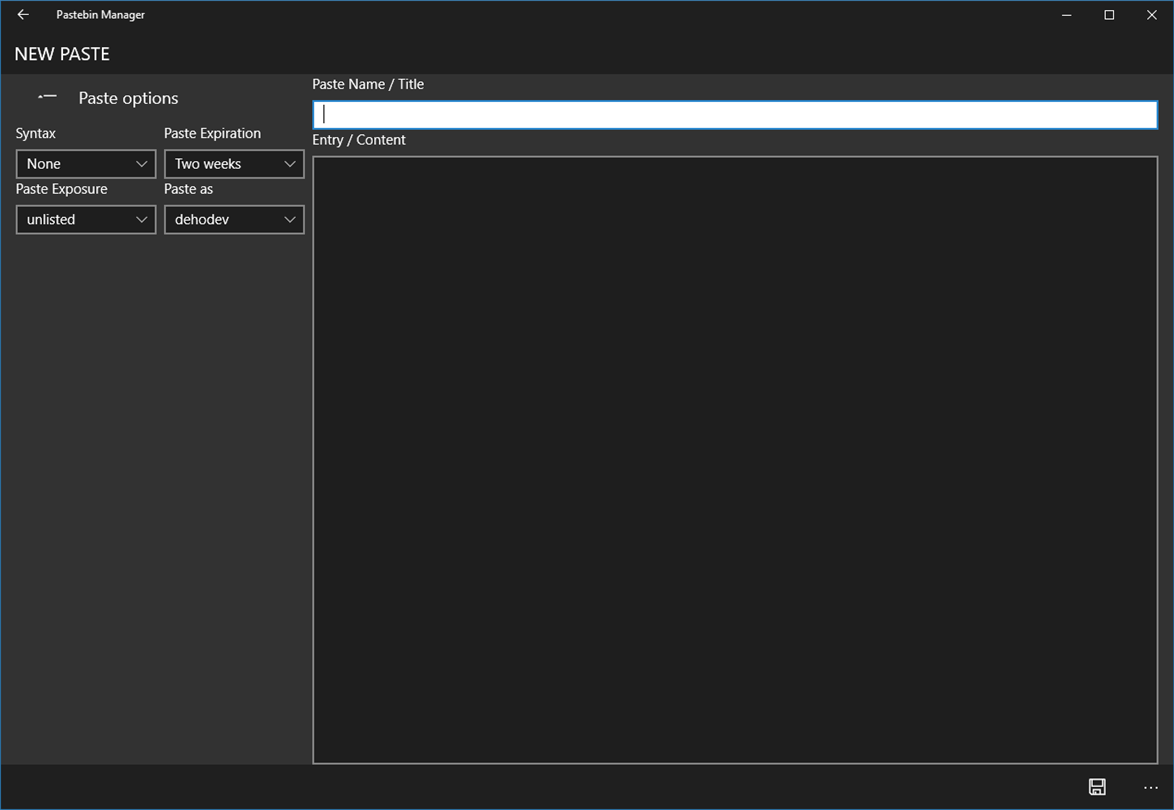Open the more options ellipsis menu
The height and width of the screenshot is (810, 1174).
tap(1151, 787)
